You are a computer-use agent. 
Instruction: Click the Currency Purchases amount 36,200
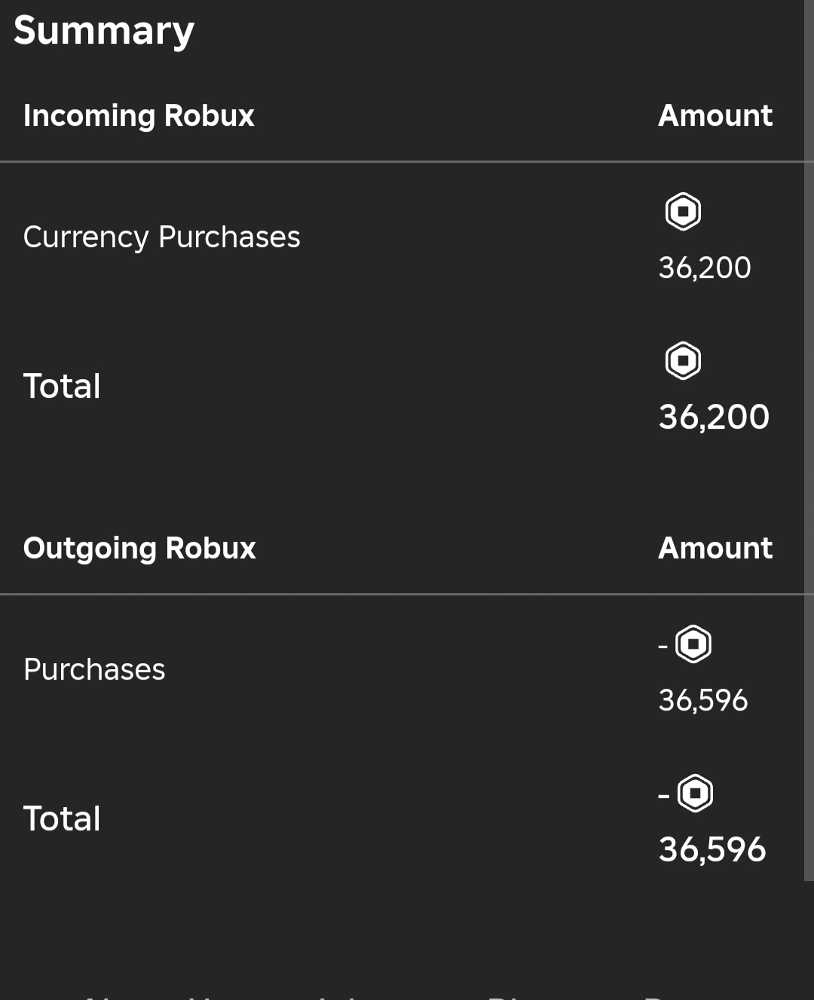(704, 268)
